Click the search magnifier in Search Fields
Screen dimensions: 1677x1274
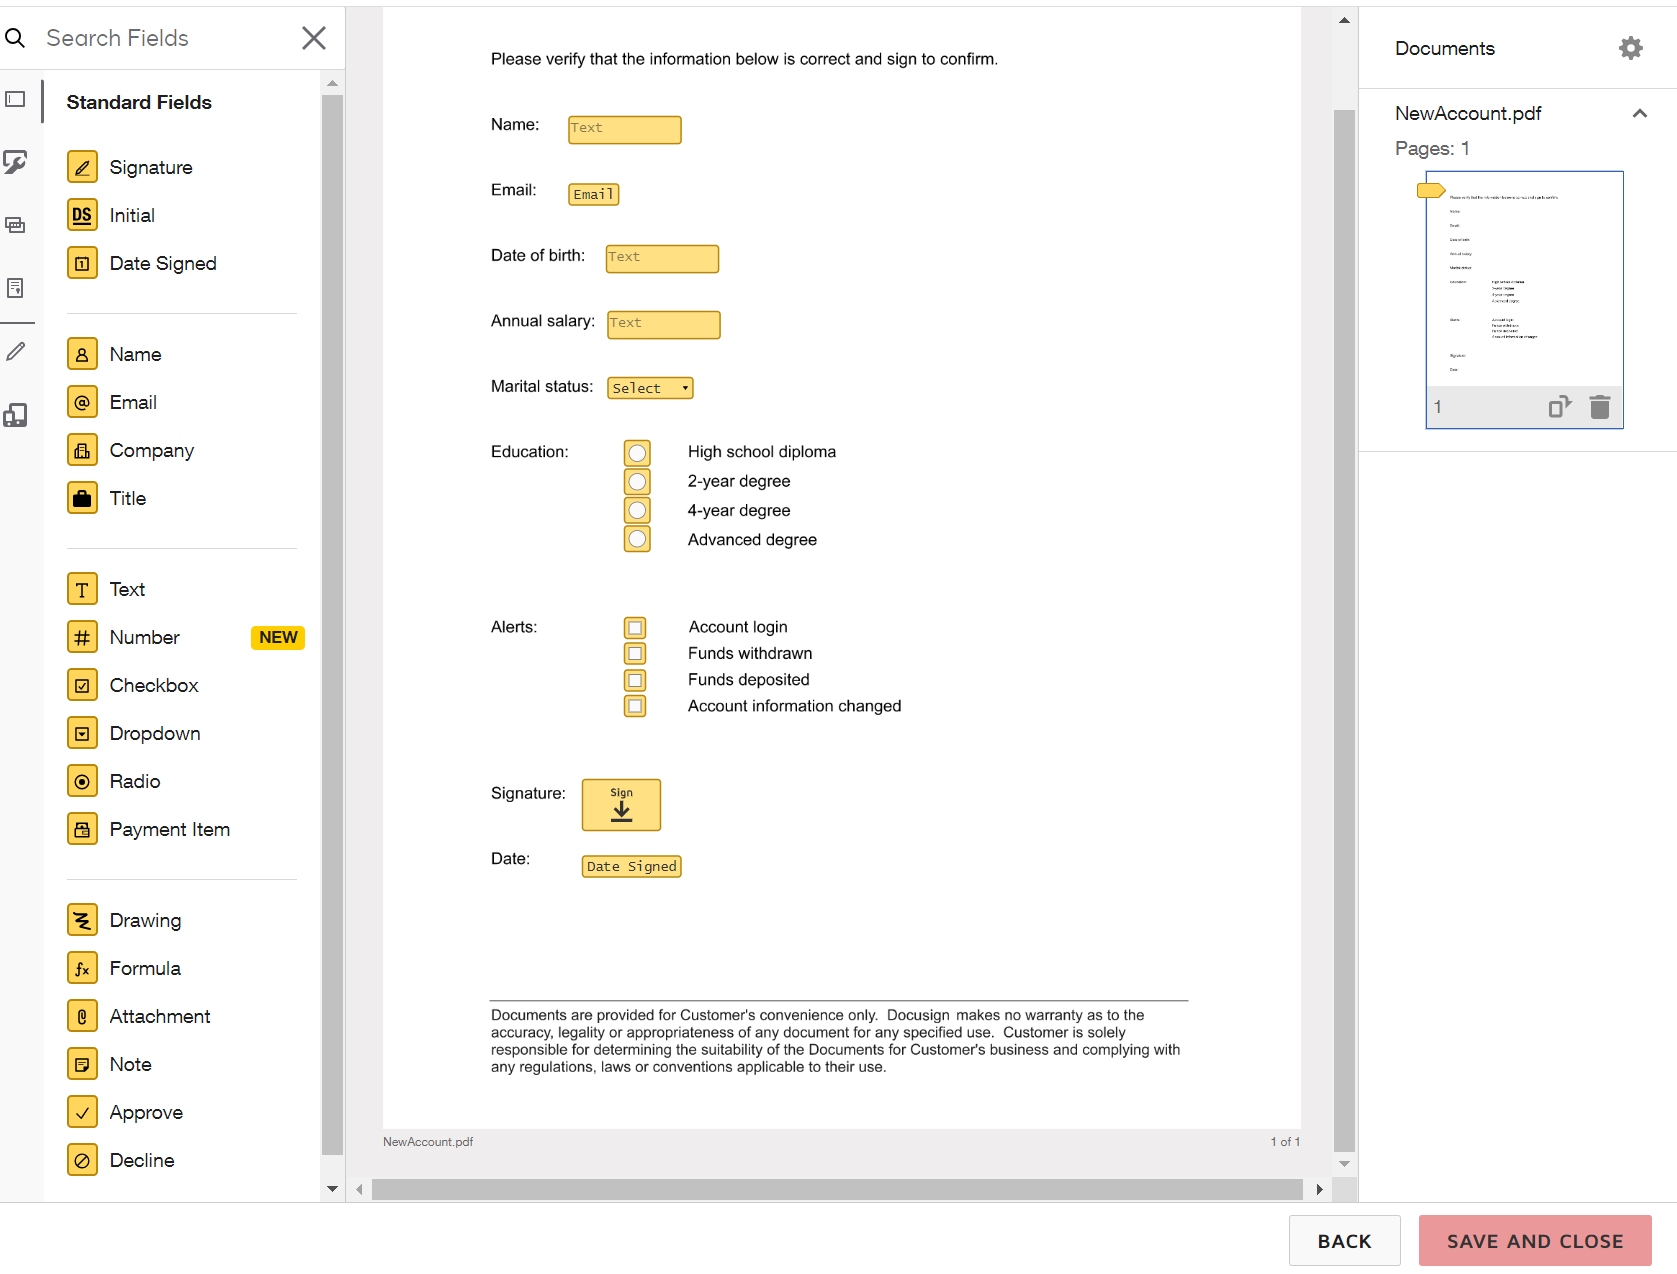[x=16, y=38]
